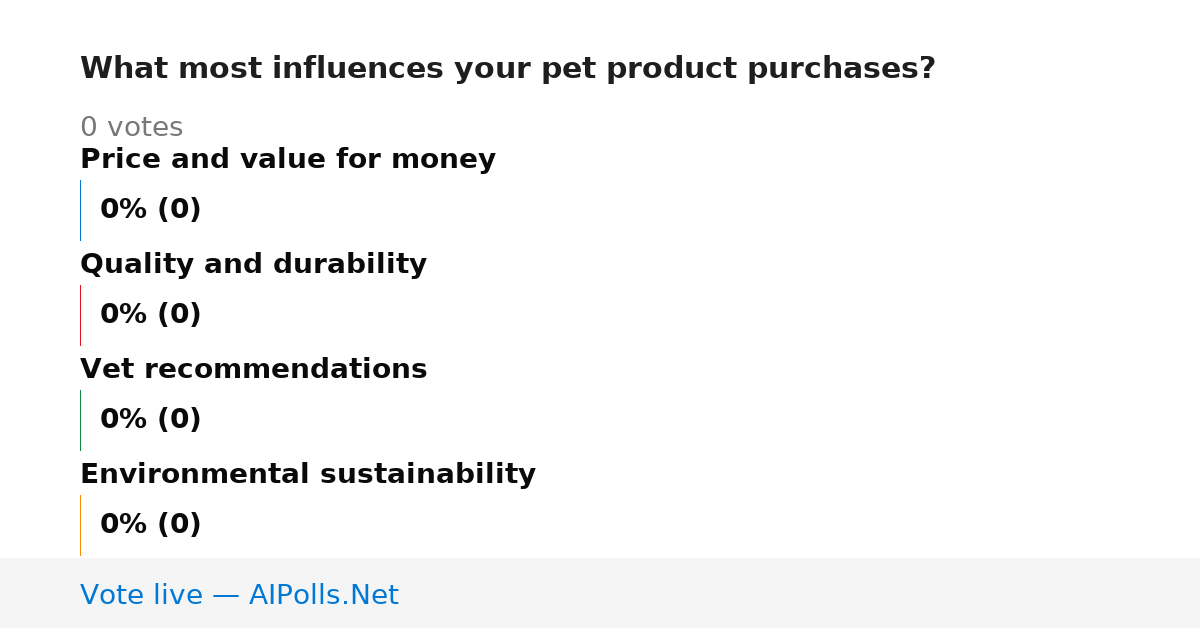
Task: Select Vet recommendations option
Action: [253, 370]
